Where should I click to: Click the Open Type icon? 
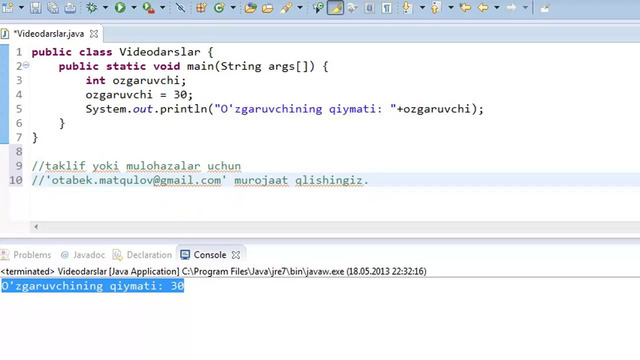[250, 7]
